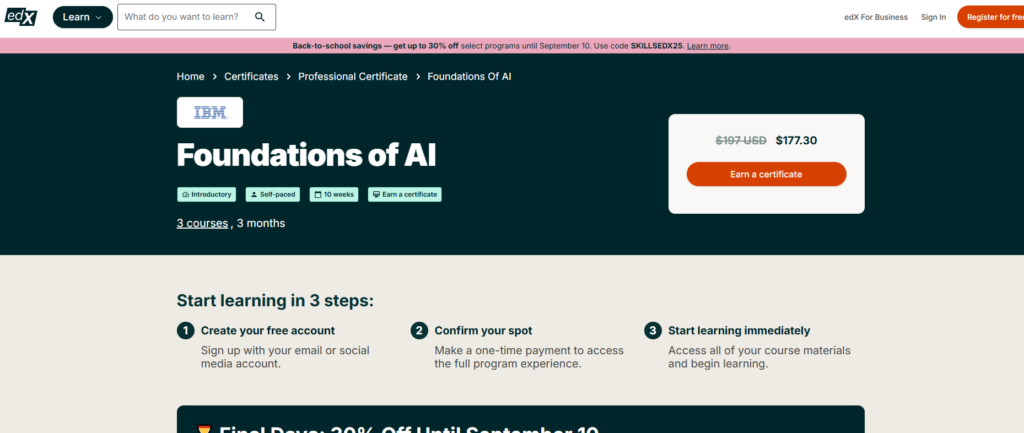Click Foundations Of AI breadcrumb

click(469, 76)
